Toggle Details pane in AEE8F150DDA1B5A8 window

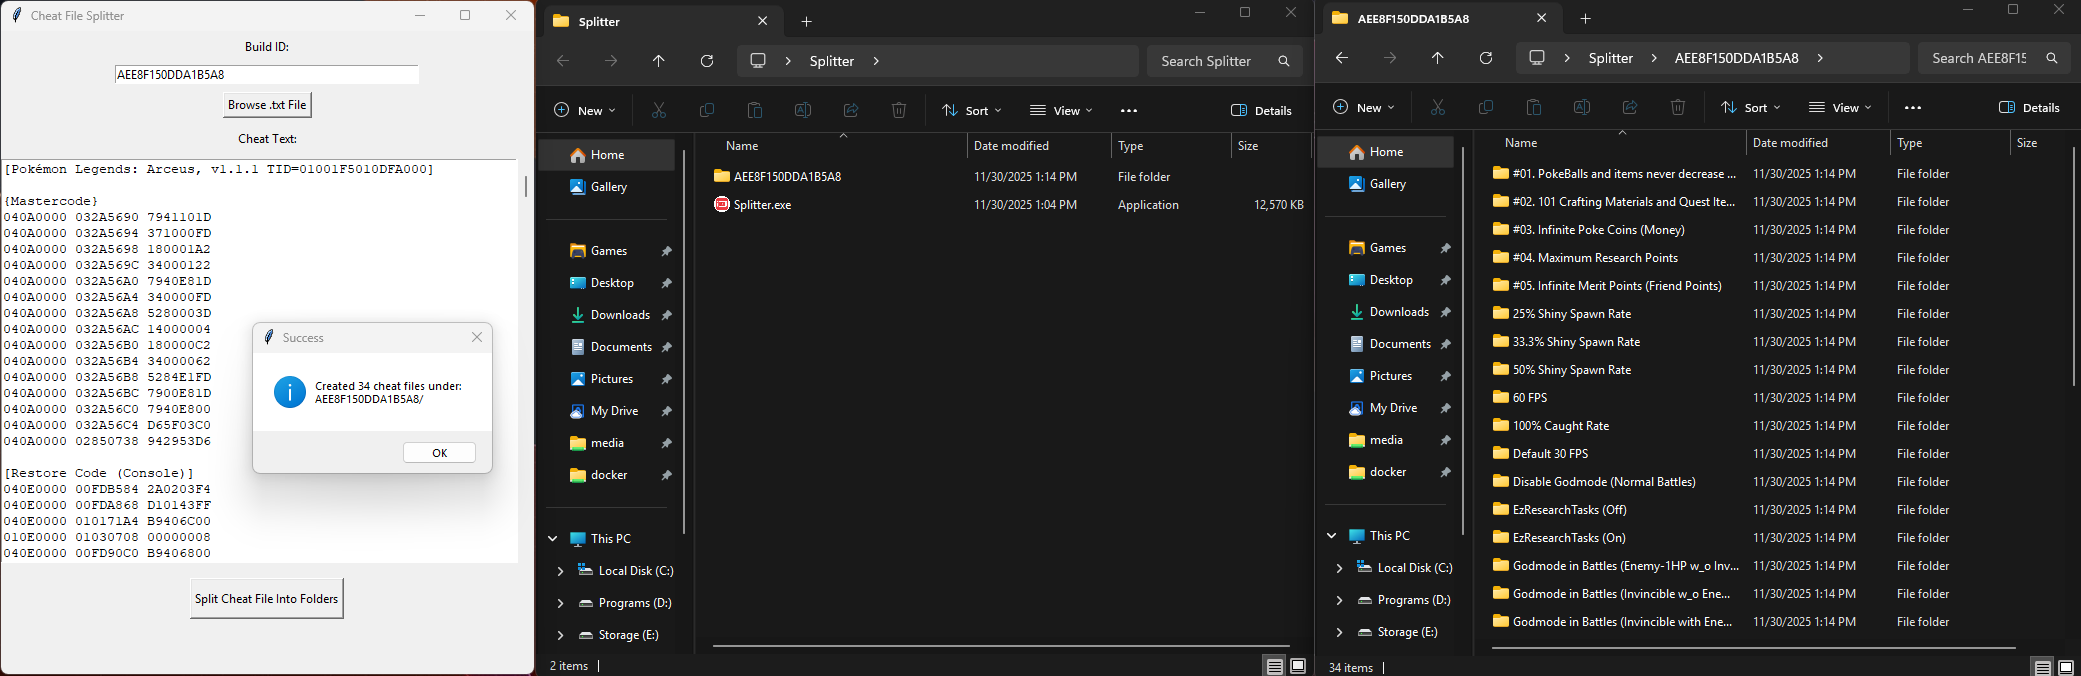click(x=2030, y=108)
